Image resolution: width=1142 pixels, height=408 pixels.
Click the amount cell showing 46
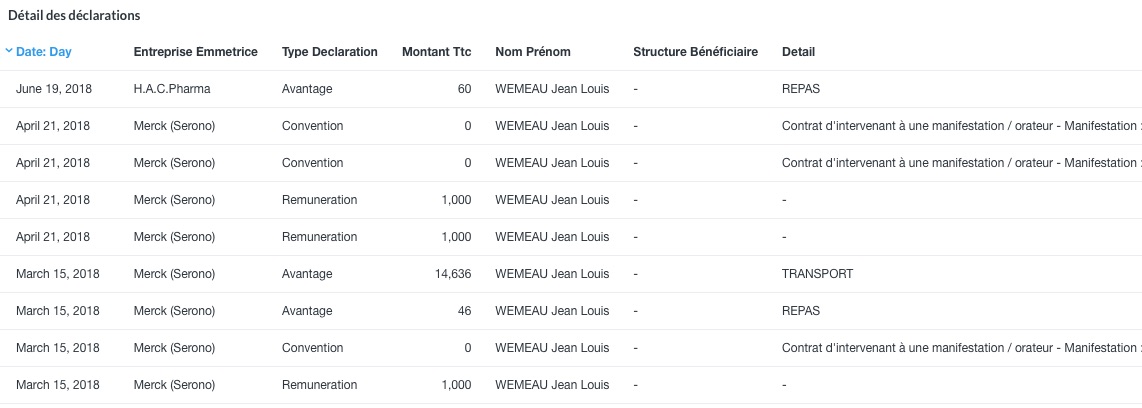[x=464, y=311]
